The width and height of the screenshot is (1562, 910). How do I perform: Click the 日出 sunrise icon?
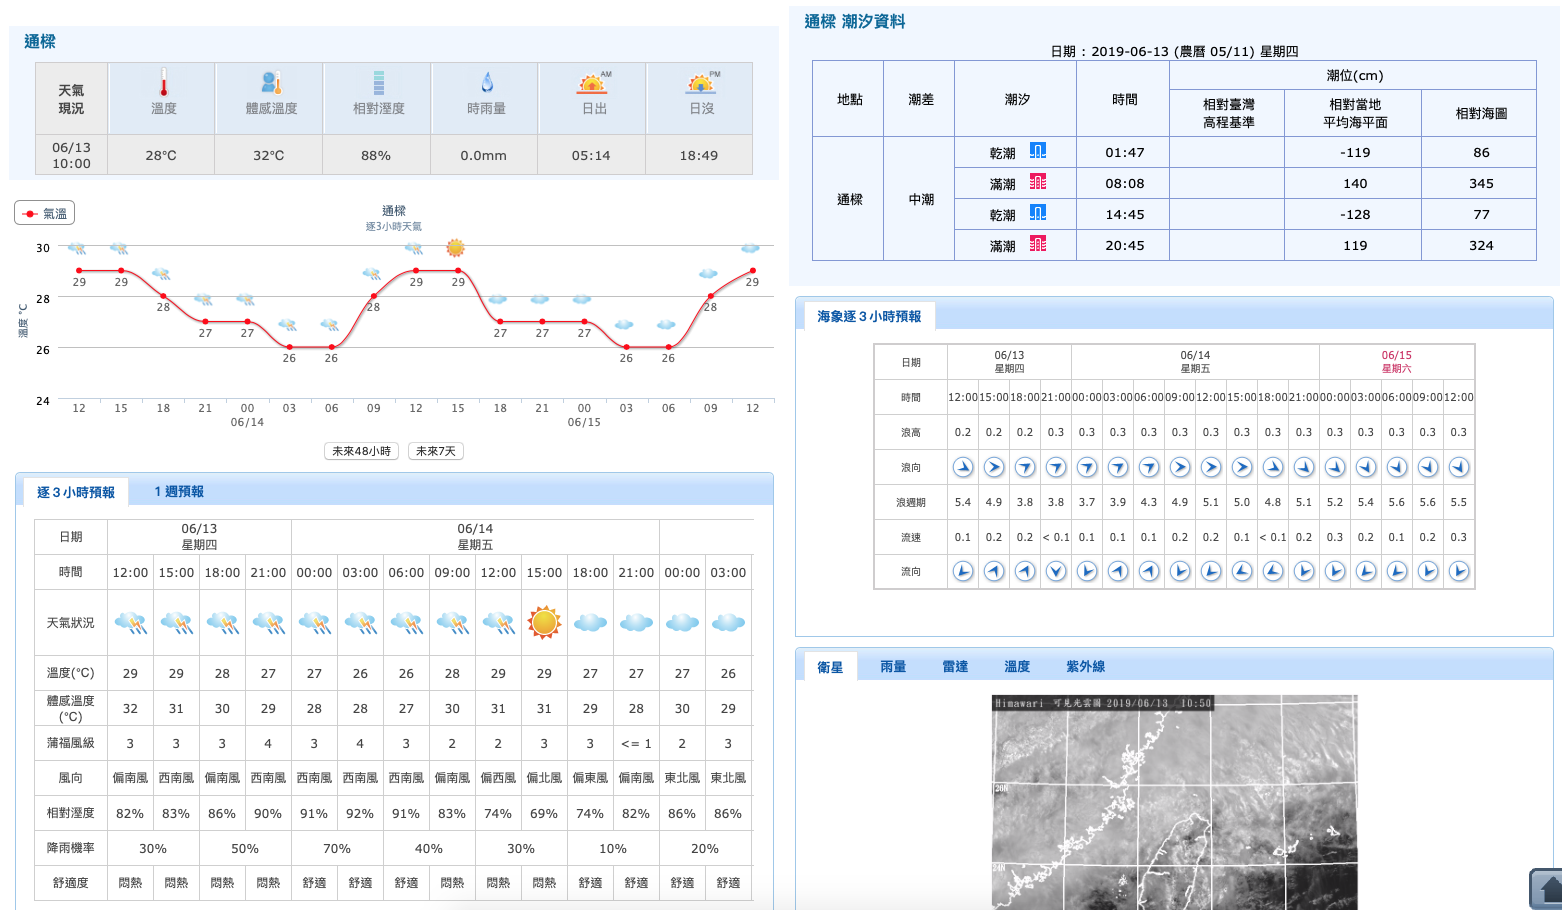tap(594, 82)
